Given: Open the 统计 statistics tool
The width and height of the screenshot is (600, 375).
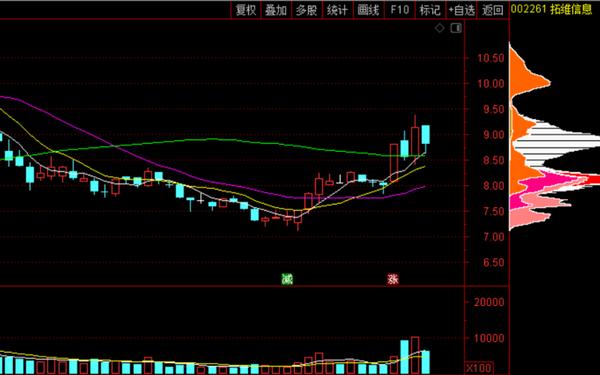Looking at the screenshot, I should point(338,10).
